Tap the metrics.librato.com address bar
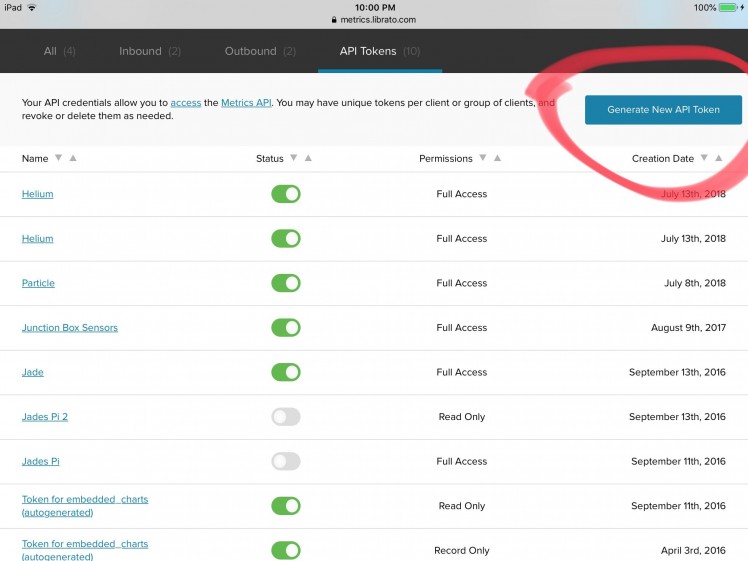This screenshot has height=561, width=748. [374, 20]
